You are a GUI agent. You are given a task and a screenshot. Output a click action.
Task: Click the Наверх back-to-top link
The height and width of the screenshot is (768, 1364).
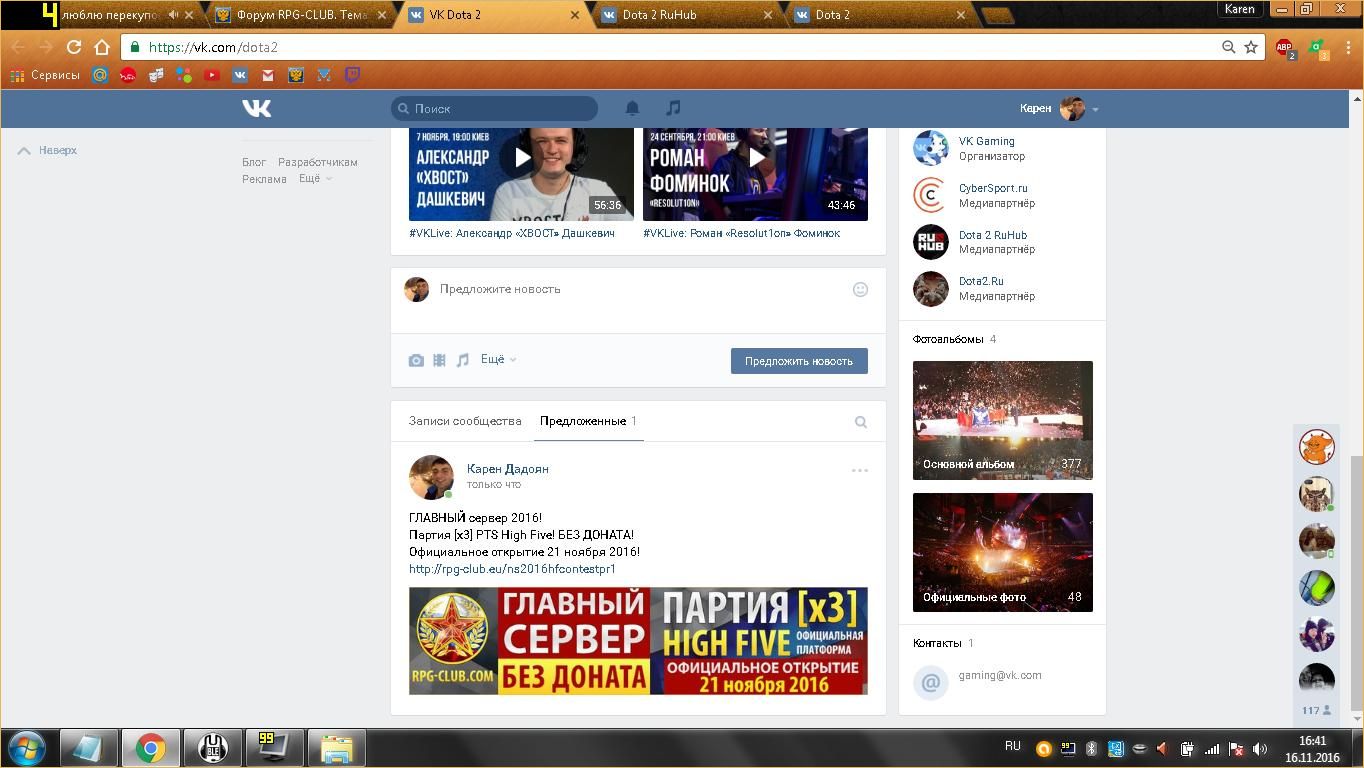[x=48, y=150]
